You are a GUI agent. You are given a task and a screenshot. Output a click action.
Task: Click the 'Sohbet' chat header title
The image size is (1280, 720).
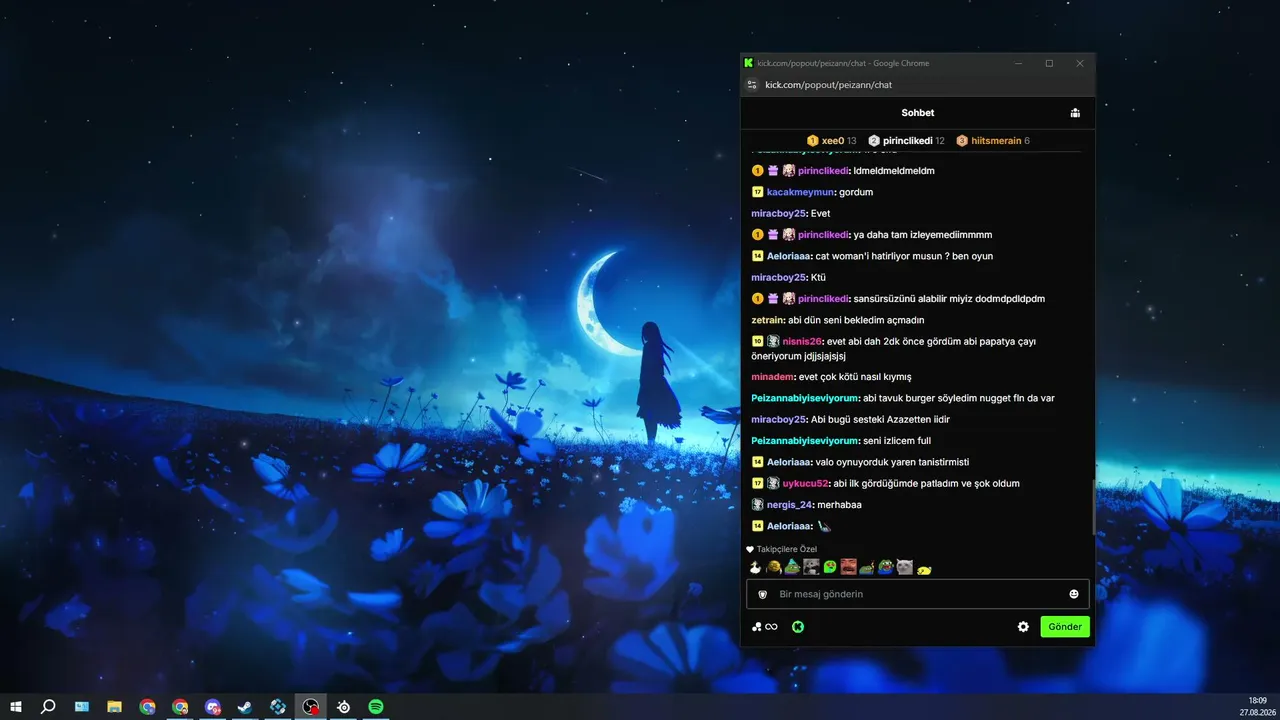click(x=918, y=113)
